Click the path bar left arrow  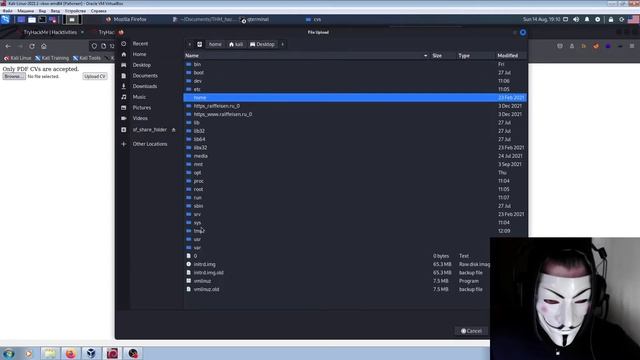189,44
